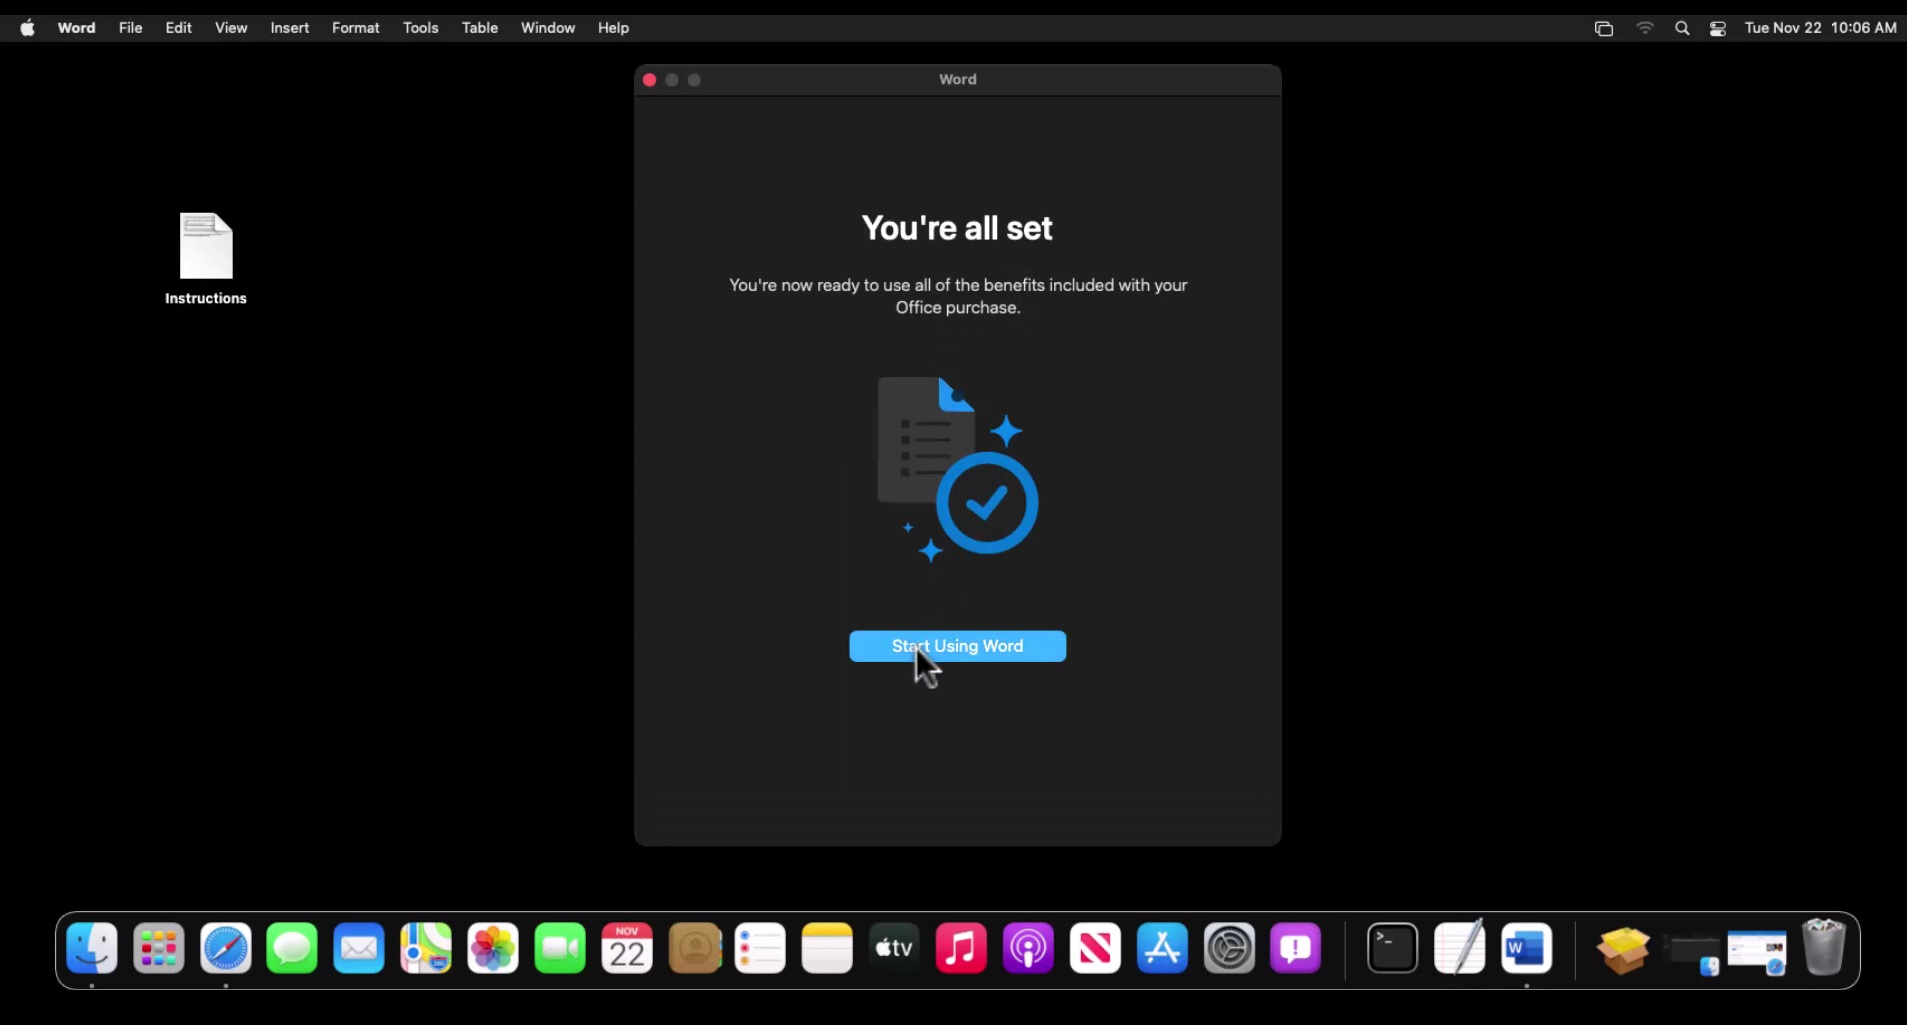
Task: Open the View menu
Action: coord(231,28)
